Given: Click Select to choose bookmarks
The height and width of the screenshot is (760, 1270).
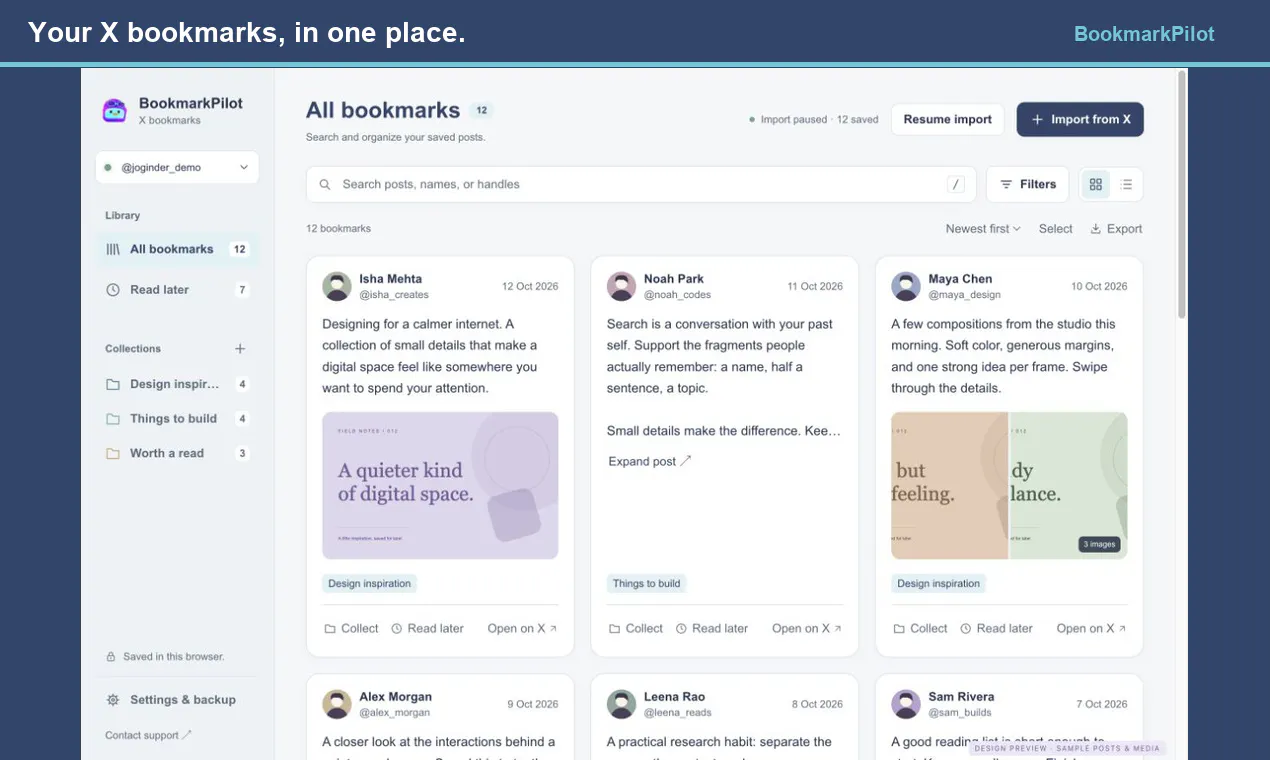Looking at the screenshot, I should [x=1055, y=229].
